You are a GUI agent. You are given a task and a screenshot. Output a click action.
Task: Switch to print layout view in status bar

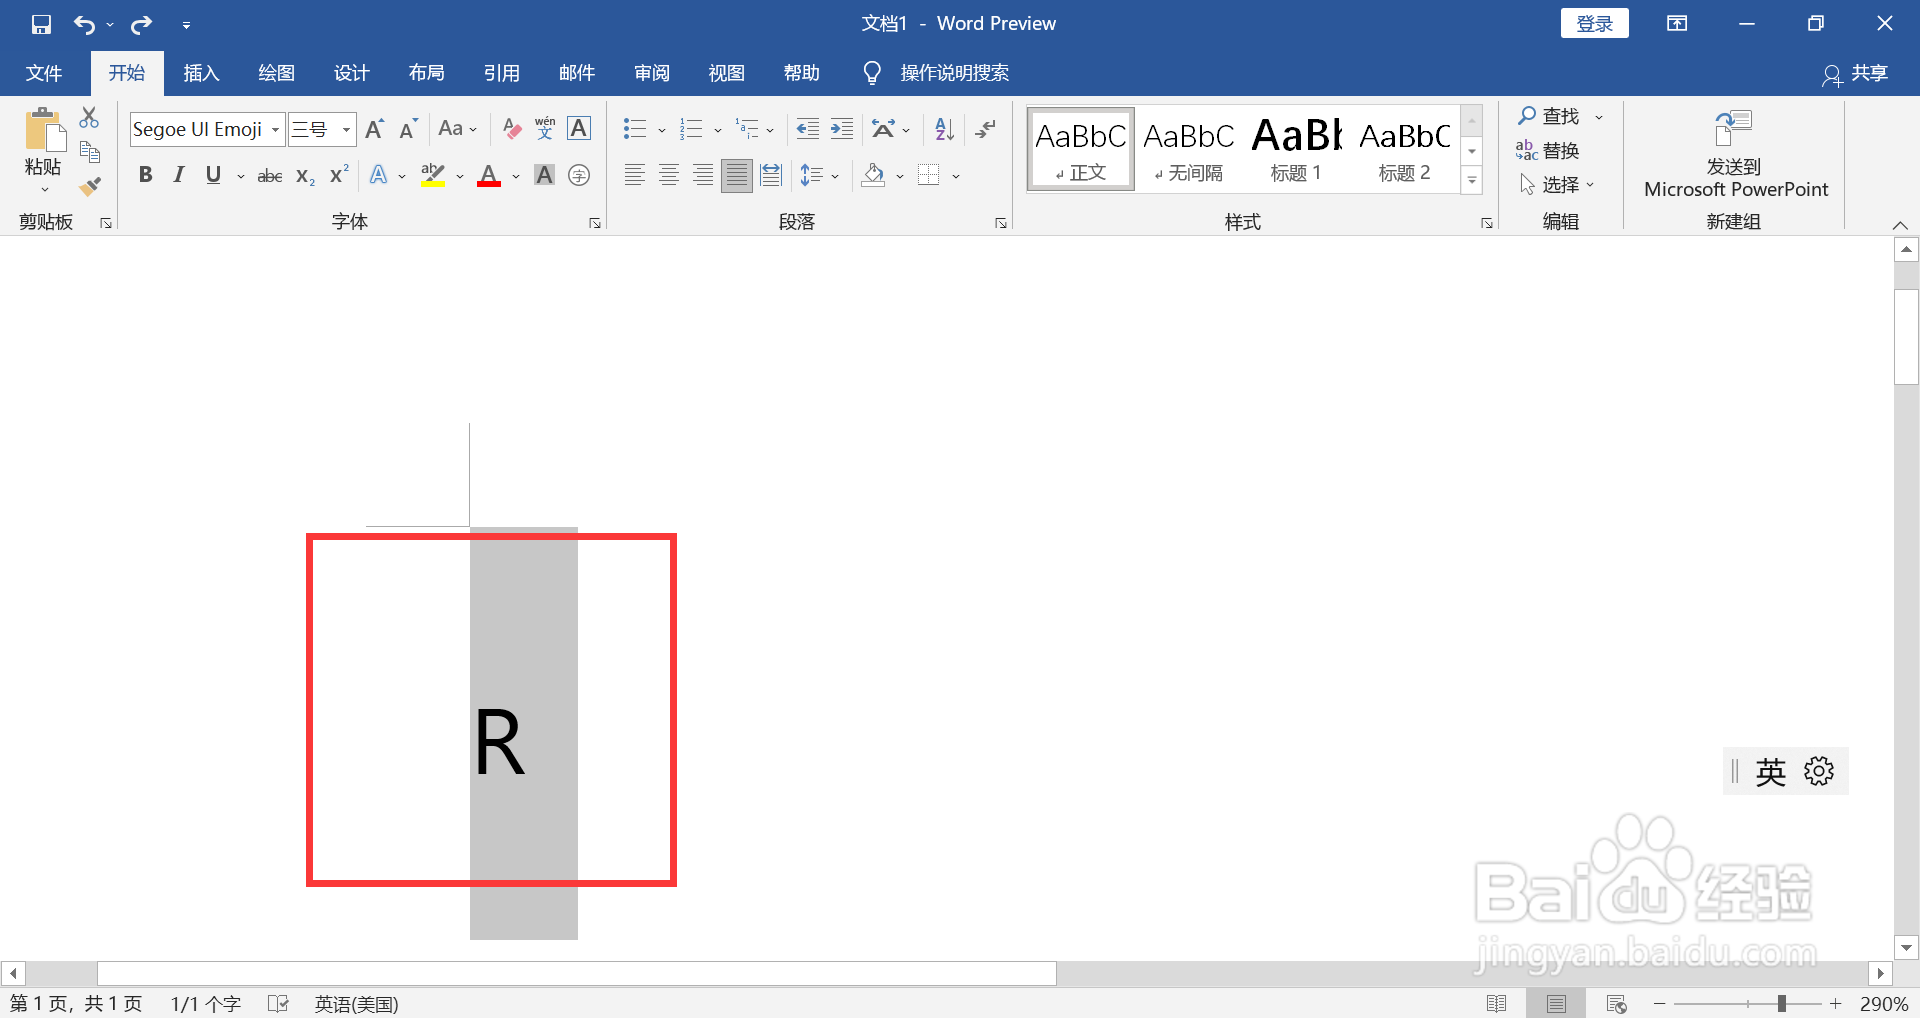pos(1556,1003)
